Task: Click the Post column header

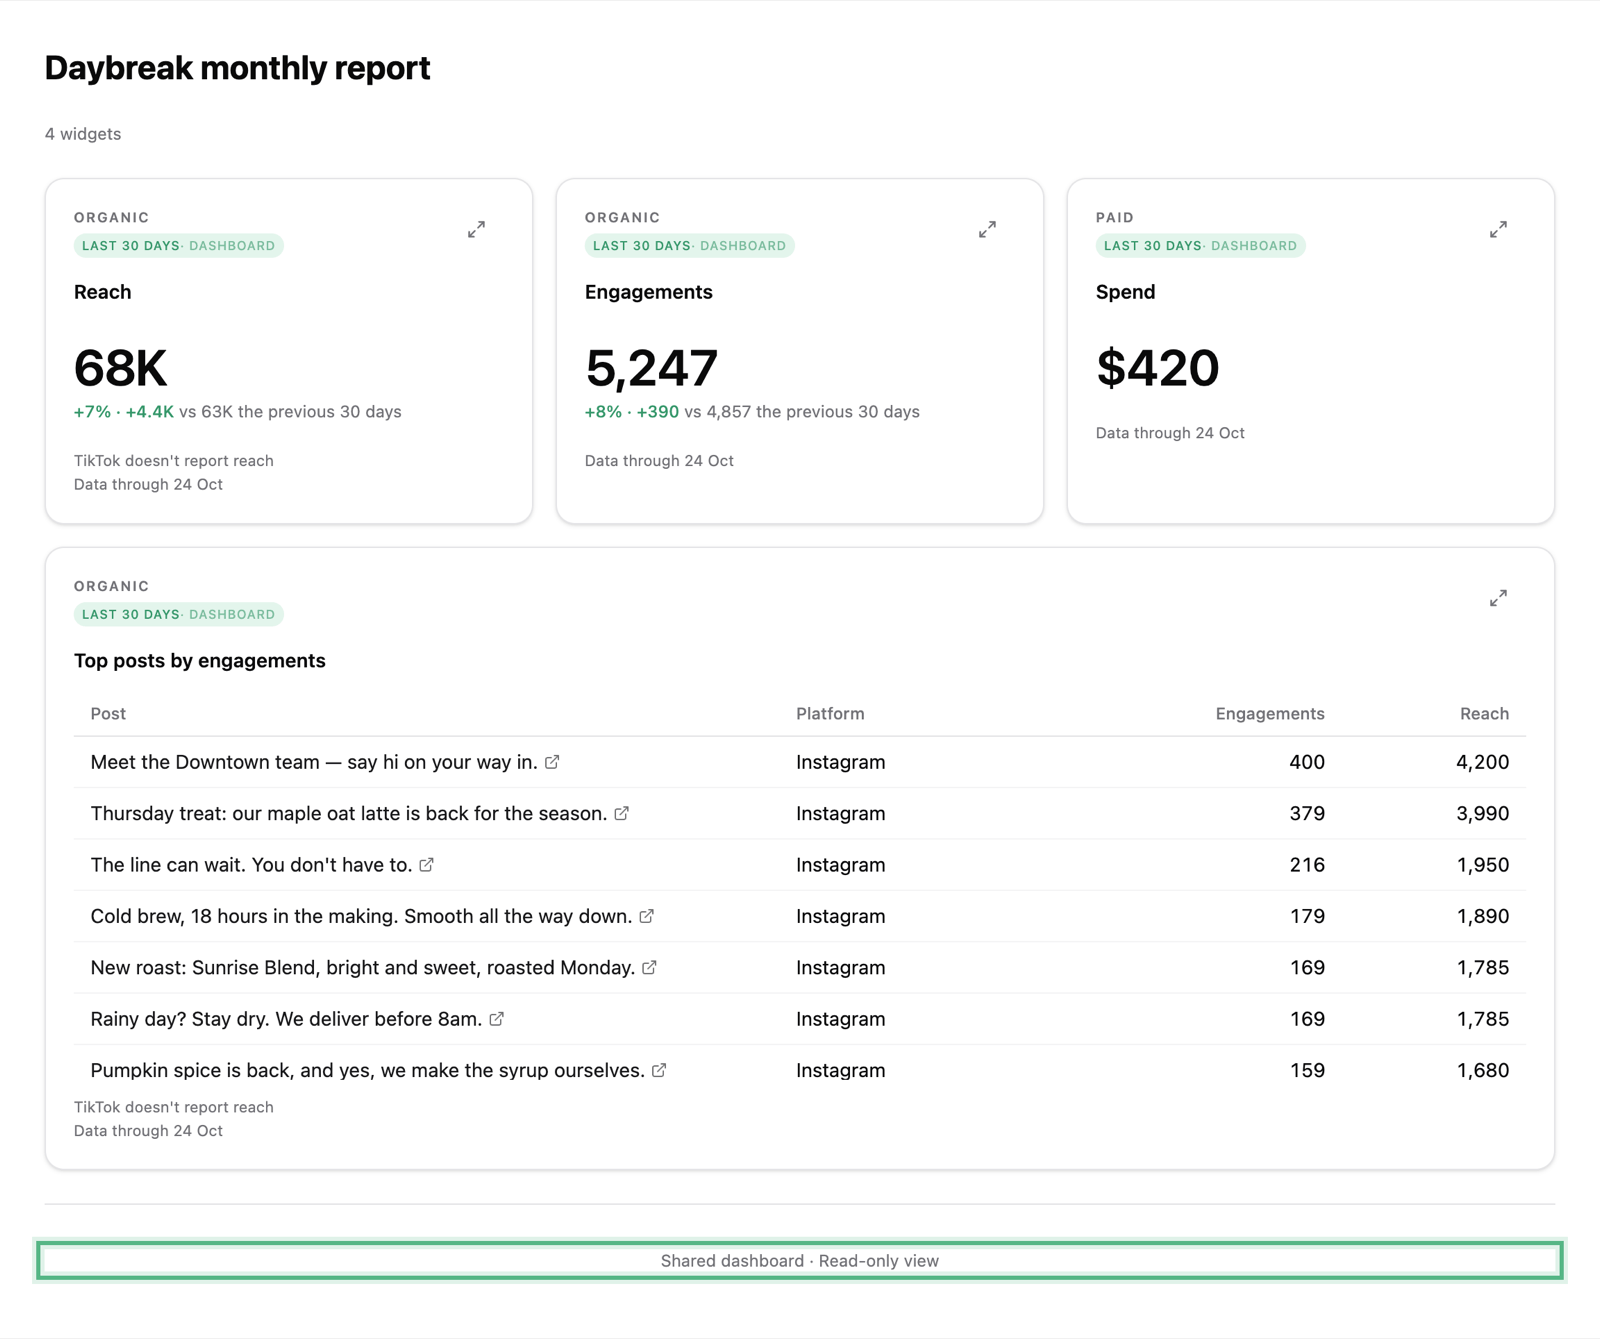Action: point(108,713)
